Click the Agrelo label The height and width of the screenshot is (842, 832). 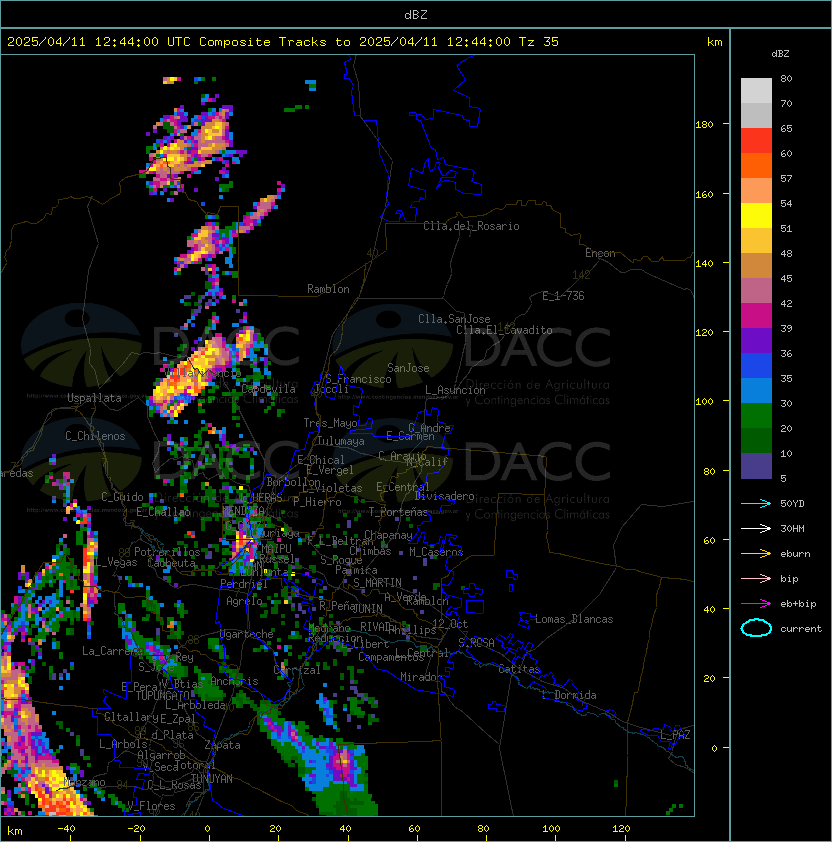(x=244, y=601)
